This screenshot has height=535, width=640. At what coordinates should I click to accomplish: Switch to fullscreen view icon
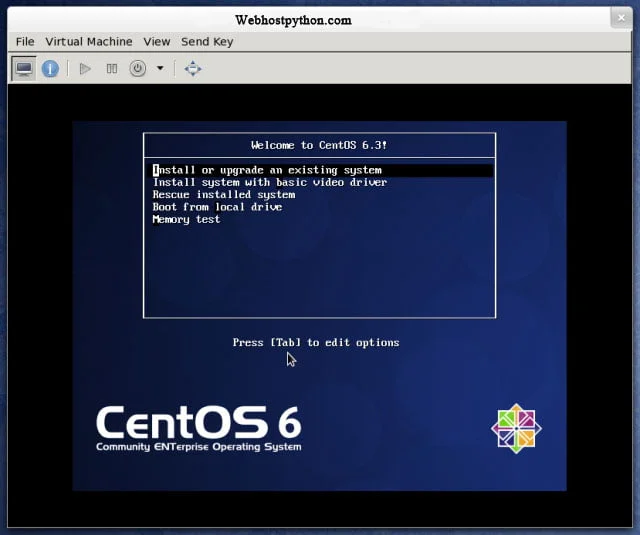[x=193, y=69]
